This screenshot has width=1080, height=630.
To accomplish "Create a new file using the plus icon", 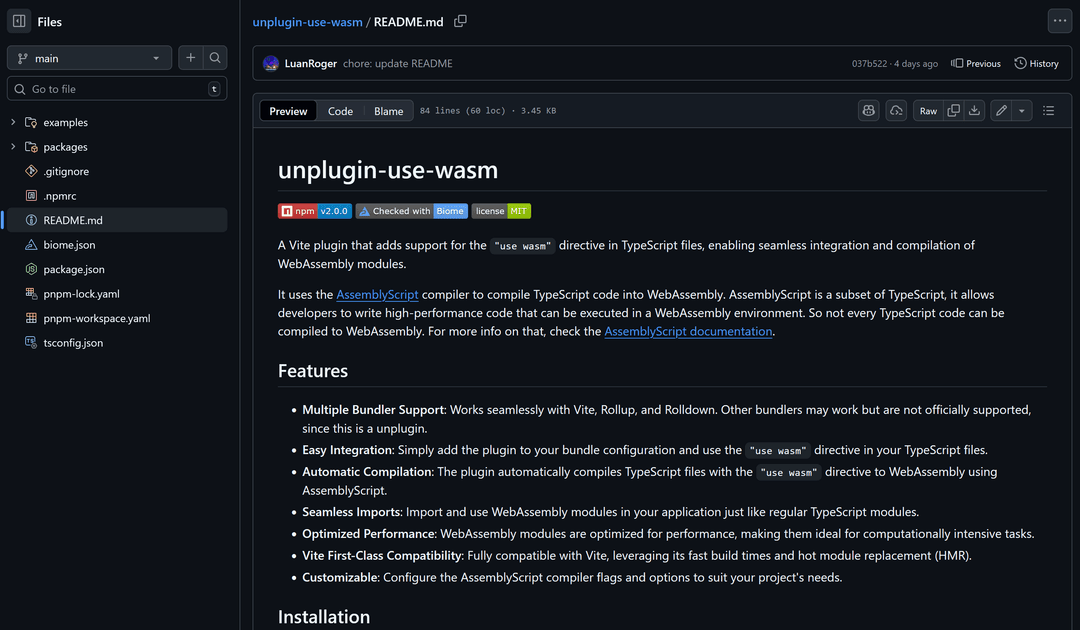I will [x=190, y=57].
